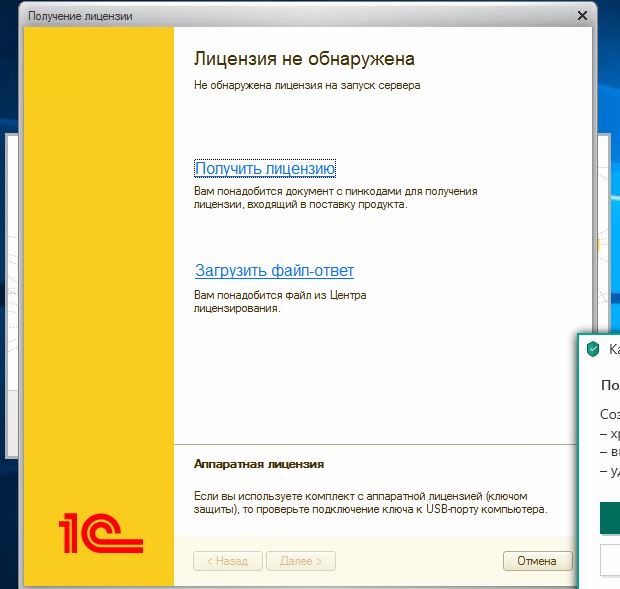Open the Получить лицензию link
Viewport: 620px width, 589px height.
pyautogui.click(x=265, y=168)
